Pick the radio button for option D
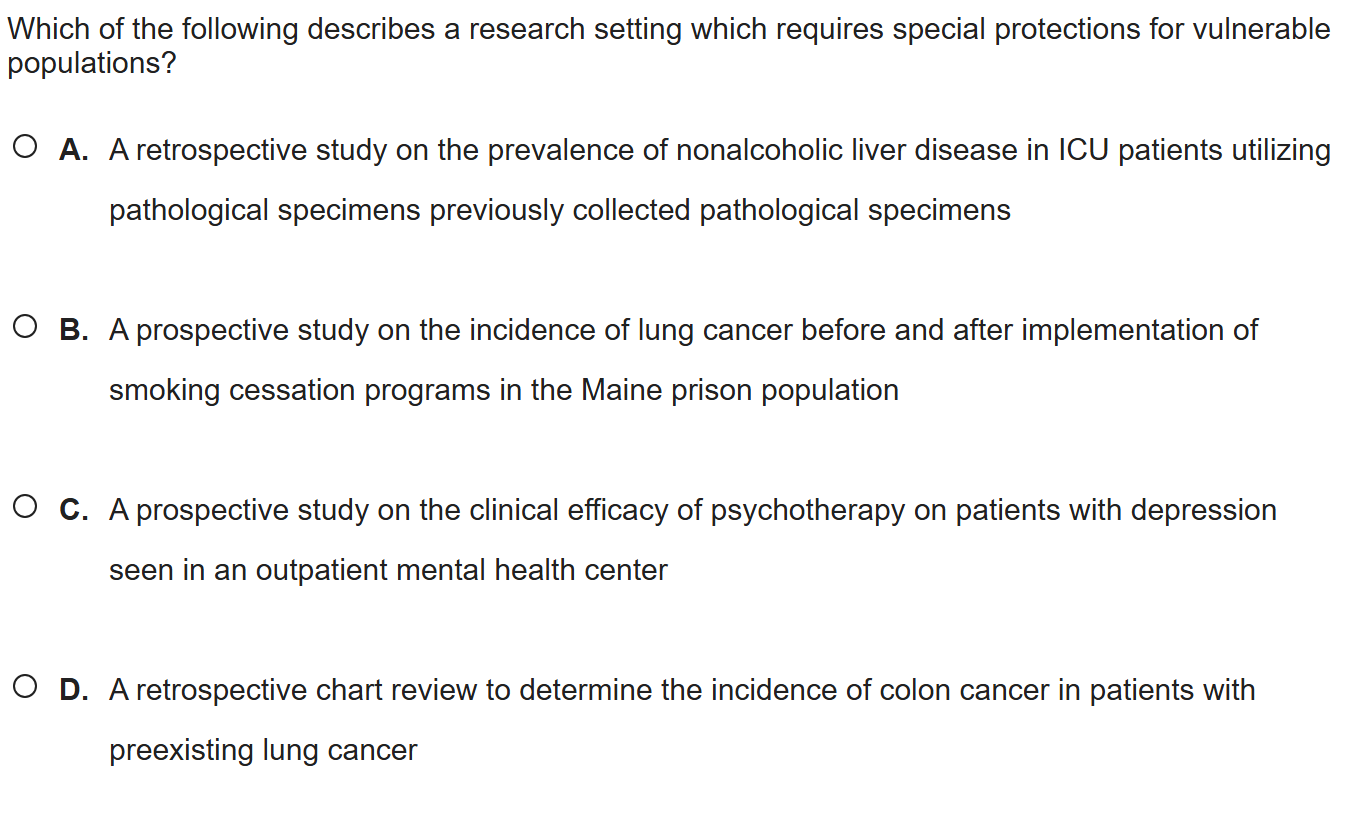Viewport: 1345px width, 826px height. click(27, 689)
